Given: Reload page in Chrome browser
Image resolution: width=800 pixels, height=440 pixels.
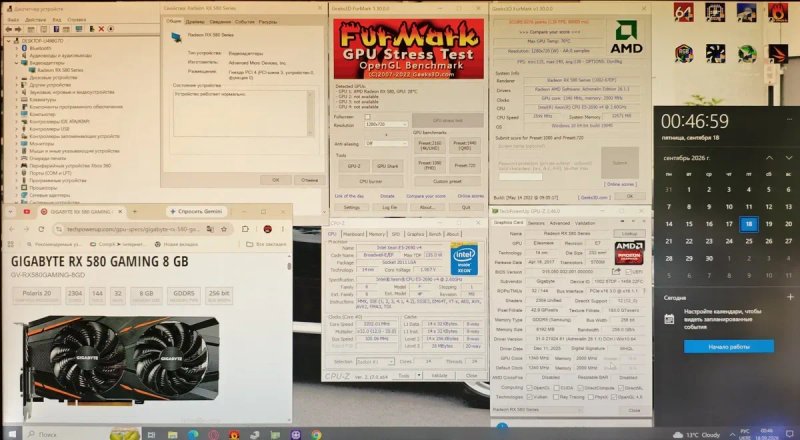Looking at the screenshot, I should click(x=41, y=229).
